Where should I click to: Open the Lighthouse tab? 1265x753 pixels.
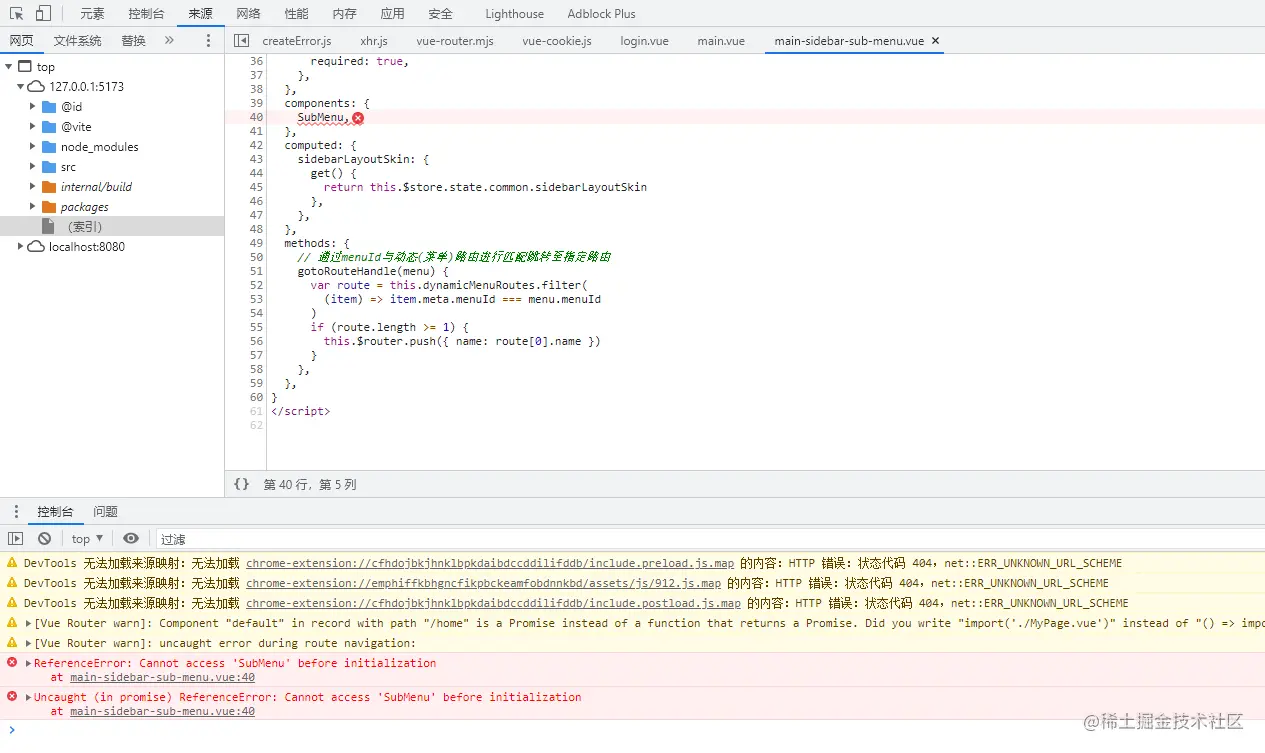[x=514, y=14]
